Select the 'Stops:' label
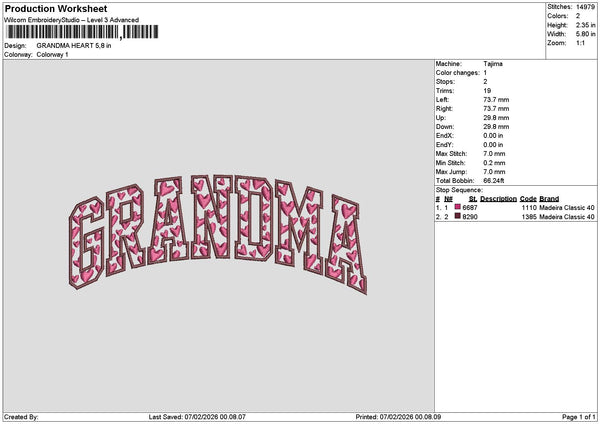The image size is (600, 424). pos(445,82)
